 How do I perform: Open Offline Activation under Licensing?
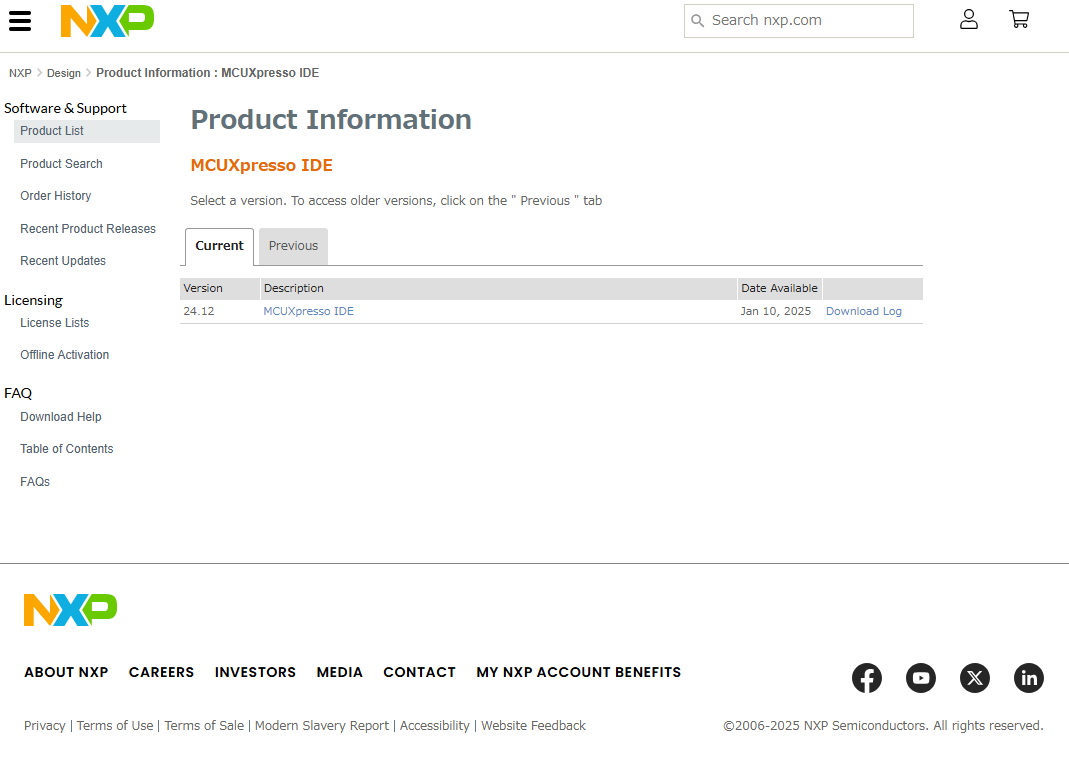[x=64, y=355]
